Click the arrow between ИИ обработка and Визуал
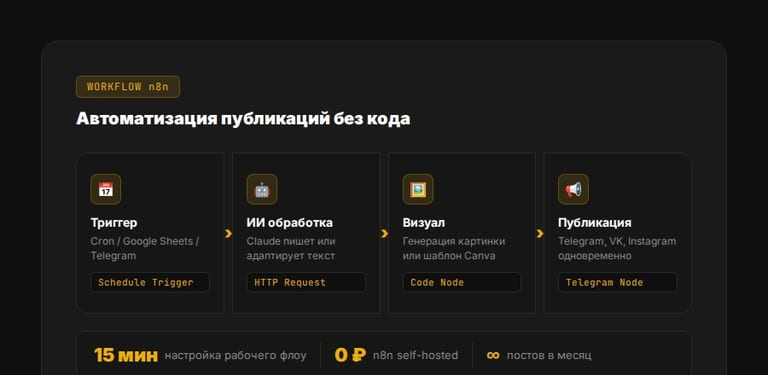Viewport: 768px width, 375px height. click(x=384, y=234)
